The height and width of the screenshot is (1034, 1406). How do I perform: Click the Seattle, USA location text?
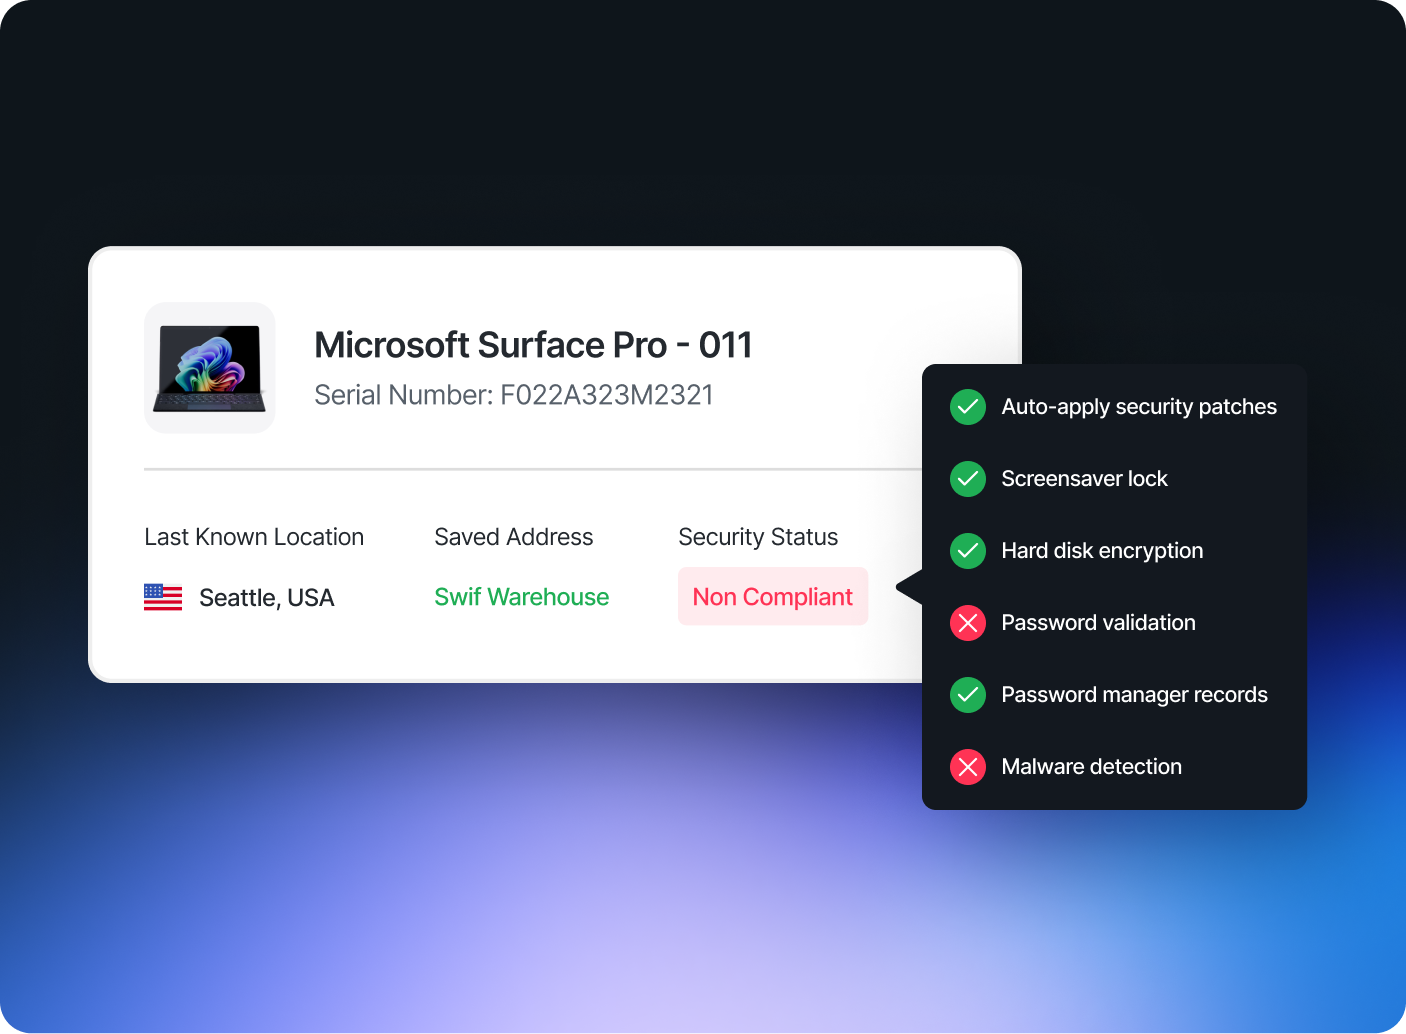pos(267,598)
